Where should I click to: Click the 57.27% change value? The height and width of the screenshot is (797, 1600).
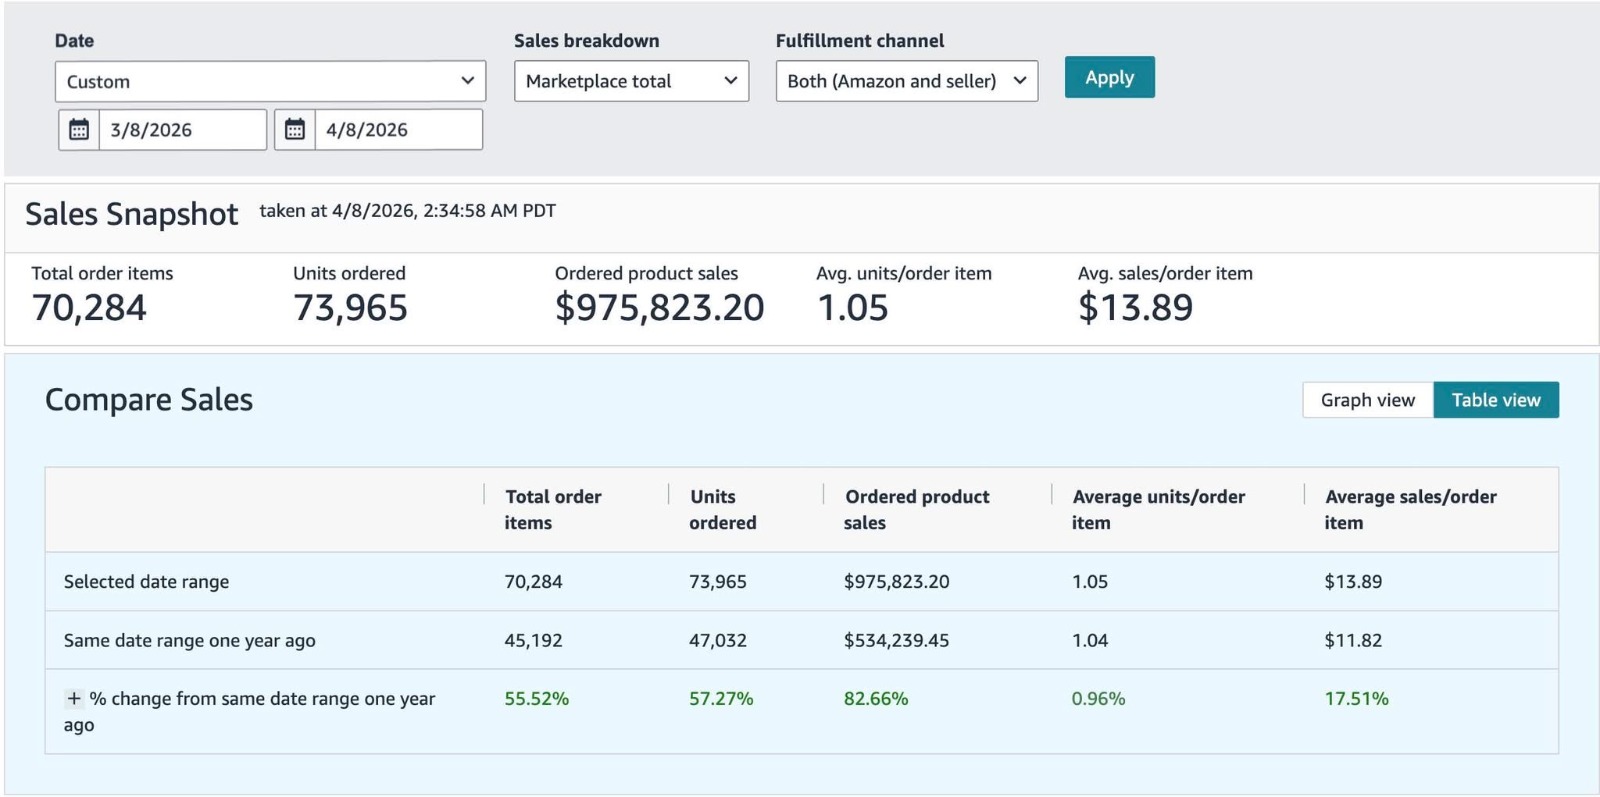[x=721, y=699]
